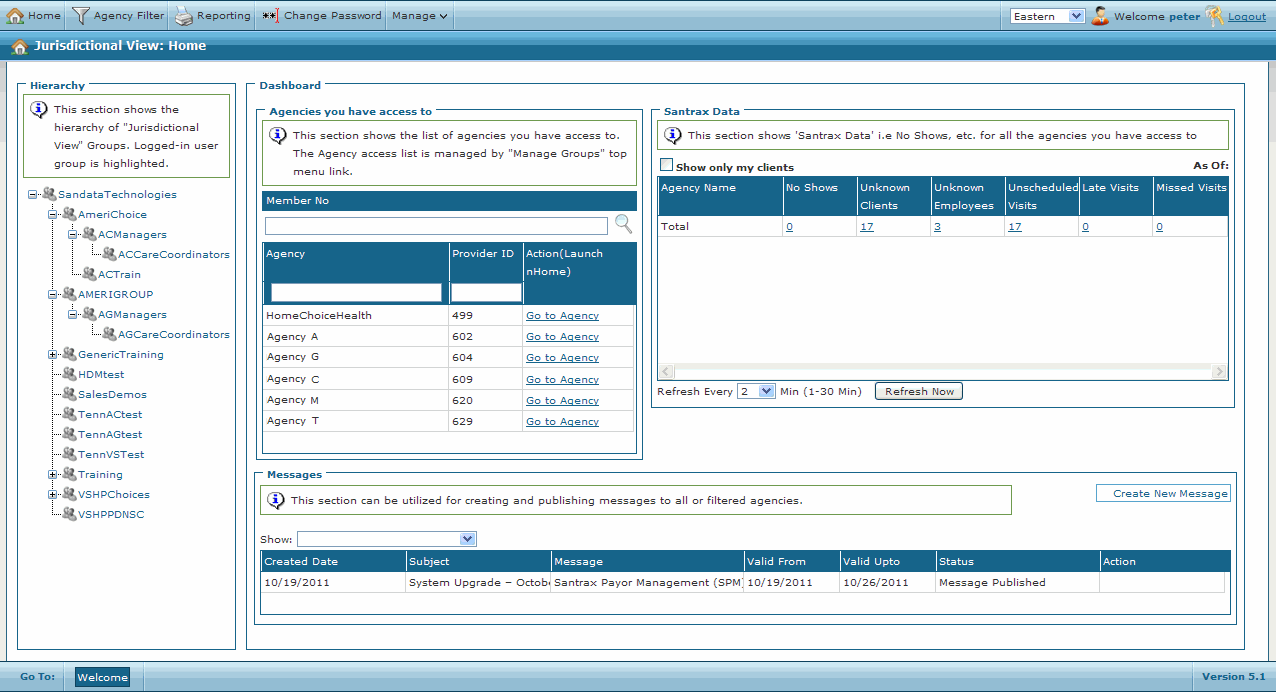Click the Change Password icon
Image resolution: width=1276 pixels, height=692 pixels.
(x=270, y=16)
